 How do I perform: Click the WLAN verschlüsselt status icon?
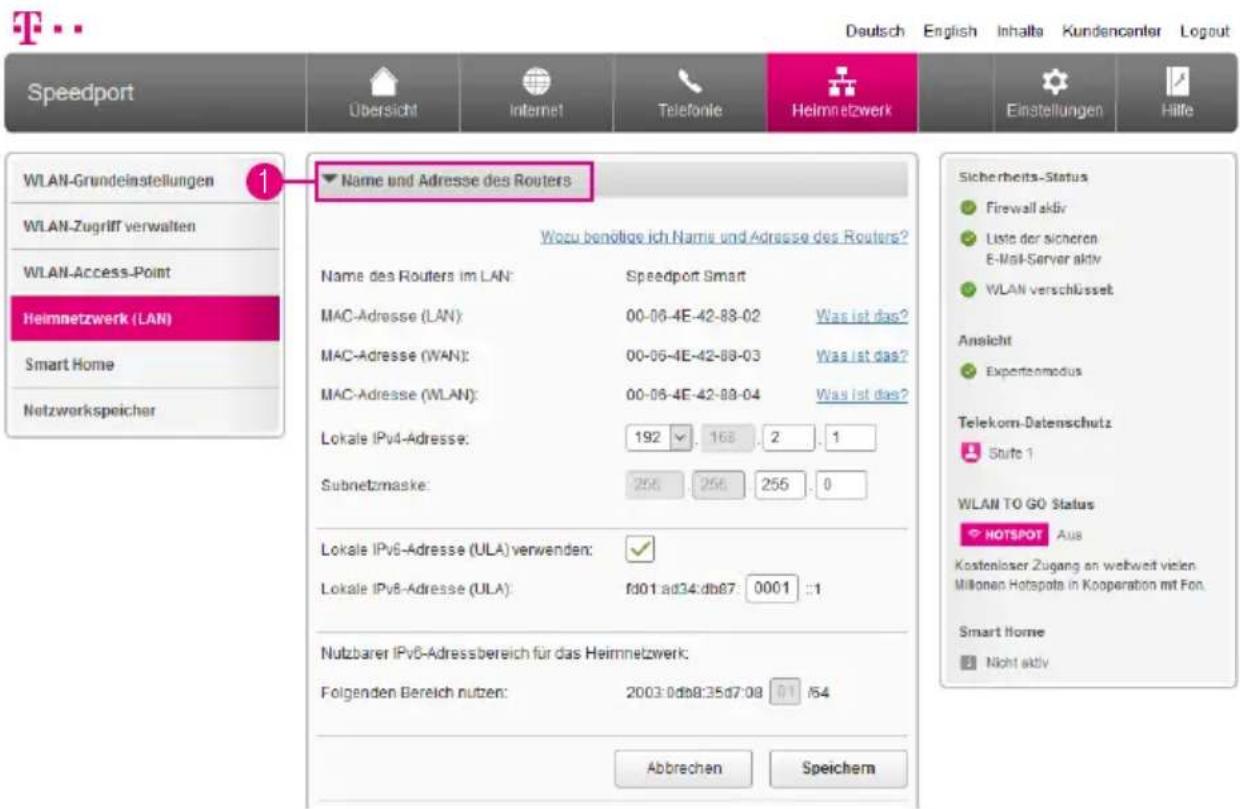pos(967,289)
